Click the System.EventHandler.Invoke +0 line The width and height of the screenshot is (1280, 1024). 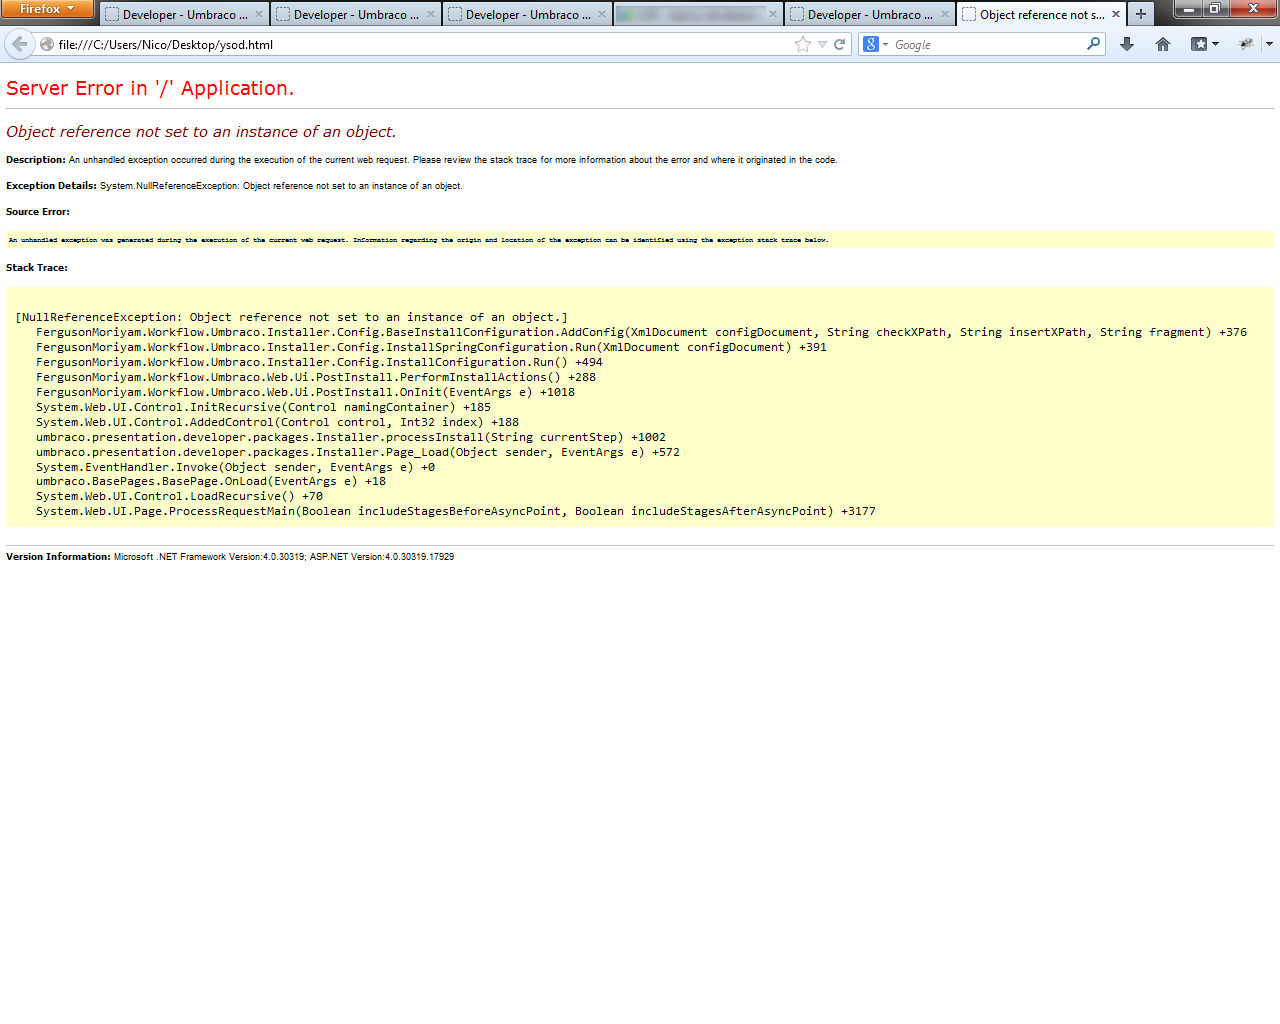pyautogui.click(x=235, y=467)
